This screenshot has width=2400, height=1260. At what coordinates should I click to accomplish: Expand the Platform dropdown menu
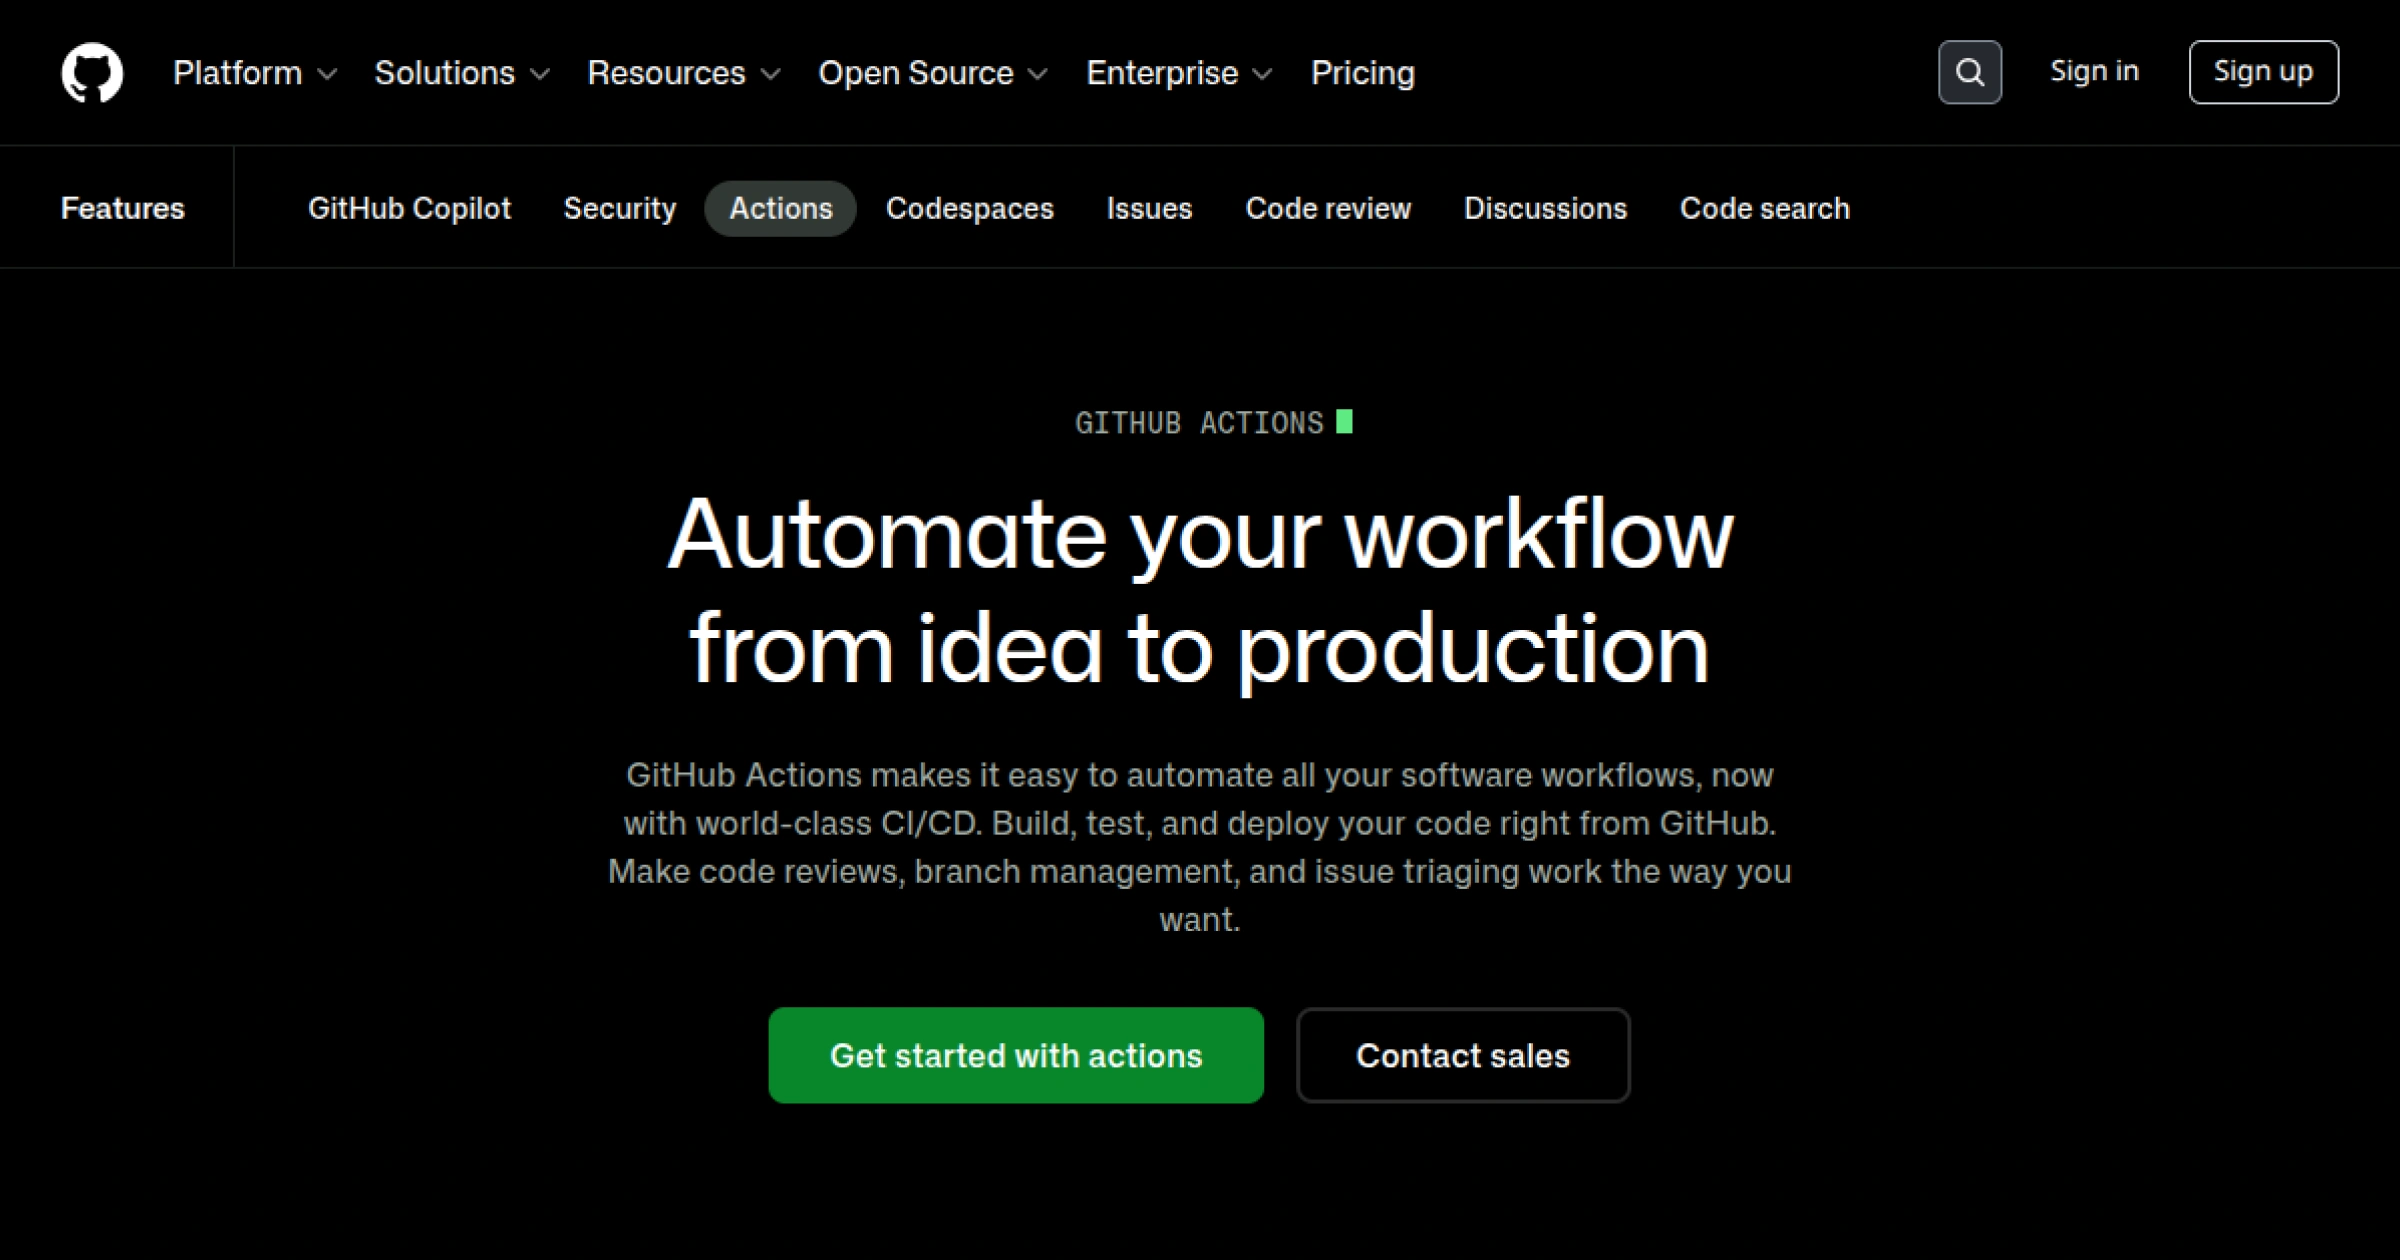255,73
